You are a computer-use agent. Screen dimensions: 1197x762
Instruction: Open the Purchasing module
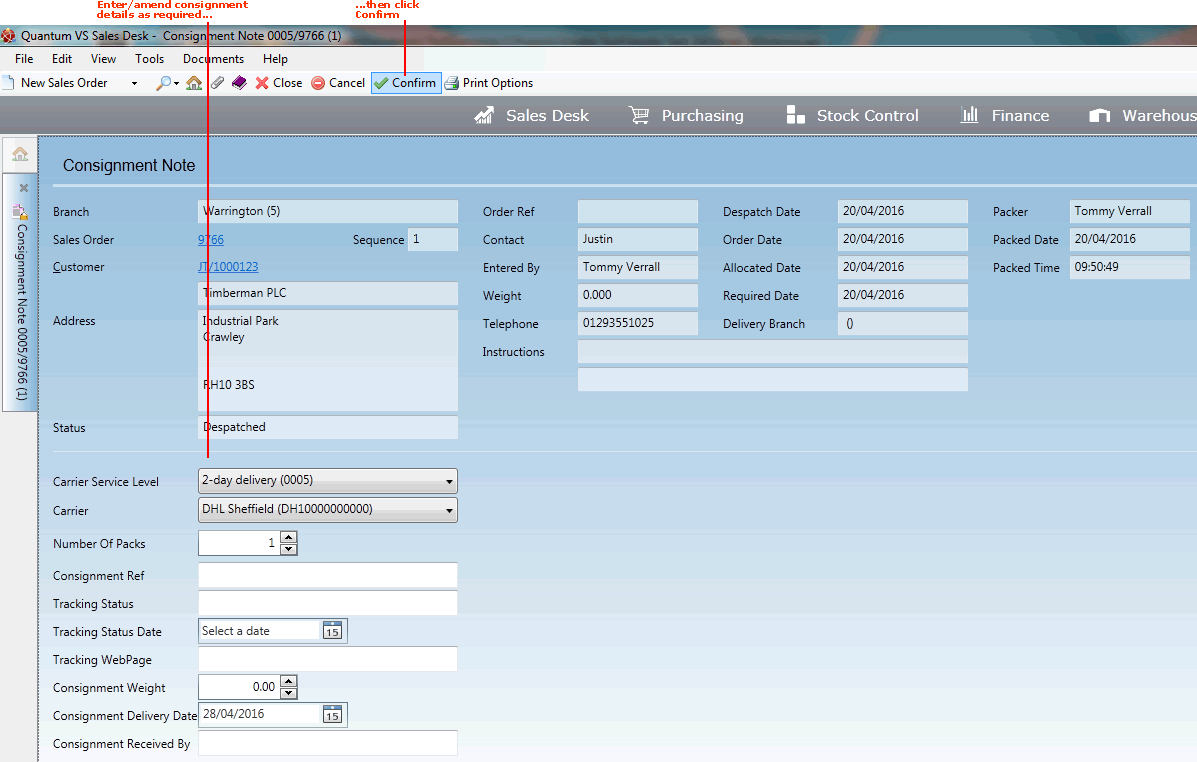[686, 115]
